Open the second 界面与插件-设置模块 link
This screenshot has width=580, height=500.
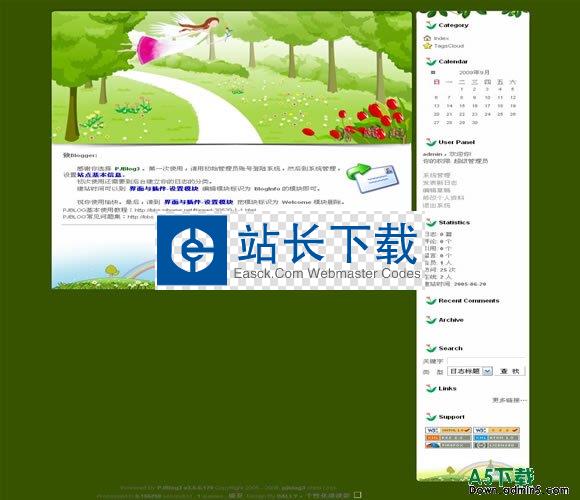point(199,202)
